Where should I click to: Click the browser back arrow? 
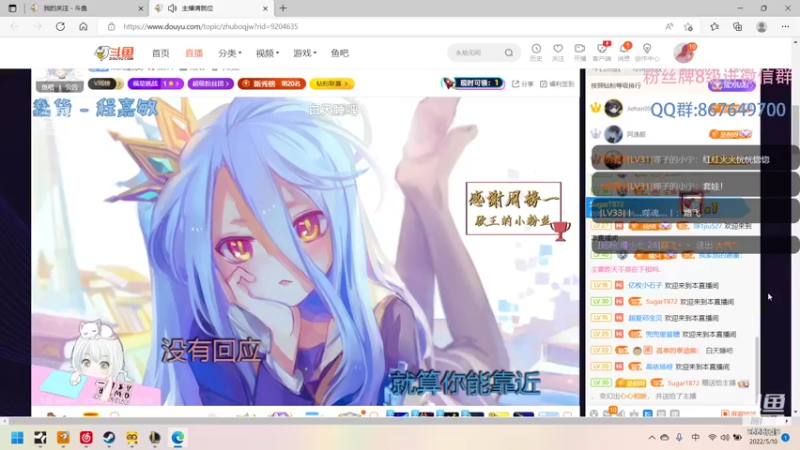tap(14, 27)
